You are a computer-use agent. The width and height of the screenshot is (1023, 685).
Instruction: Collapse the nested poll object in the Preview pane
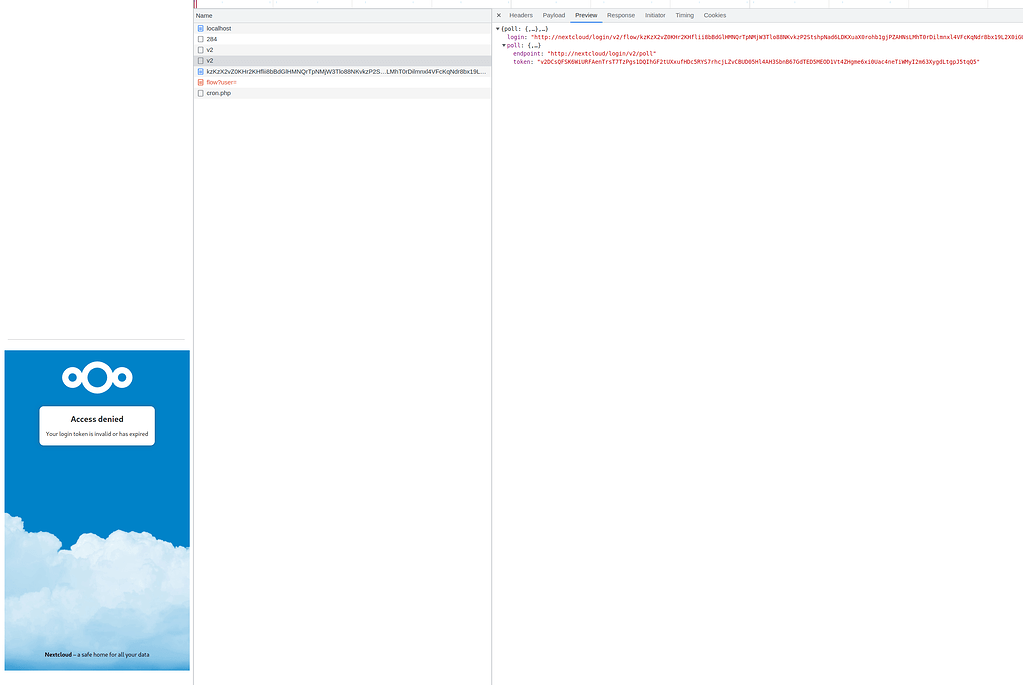[502, 44]
